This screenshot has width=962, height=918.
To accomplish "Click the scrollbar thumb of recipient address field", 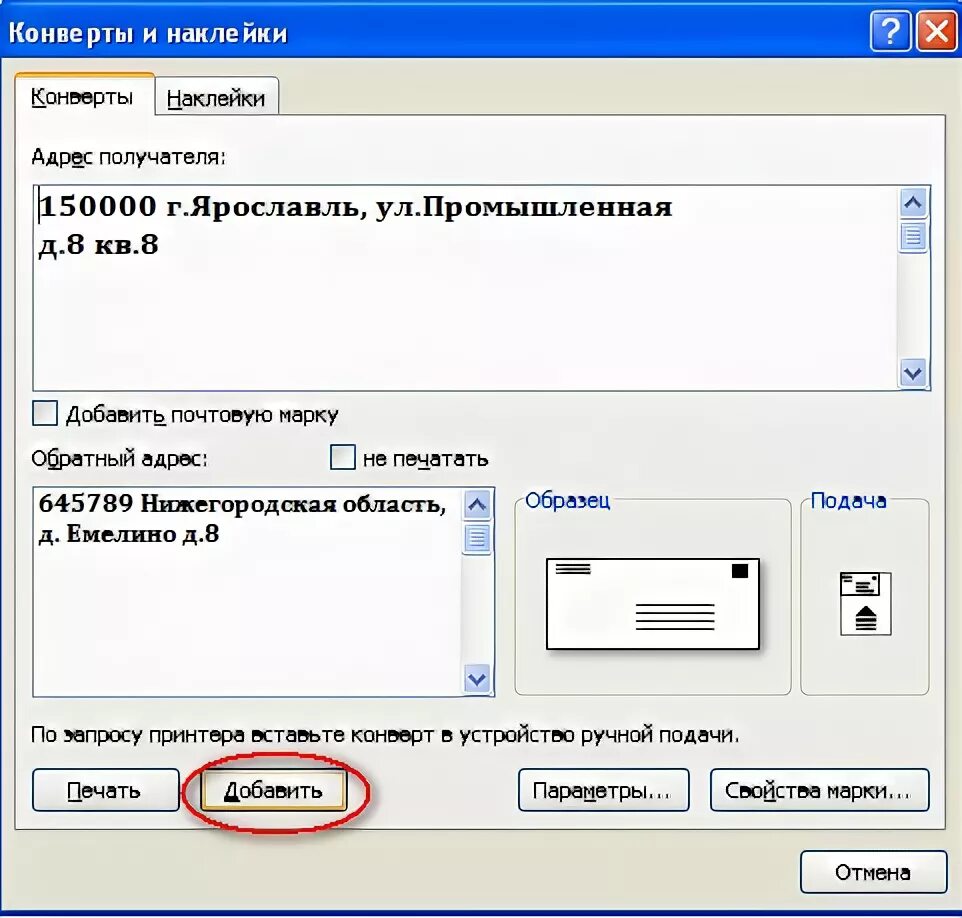I will coord(911,238).
